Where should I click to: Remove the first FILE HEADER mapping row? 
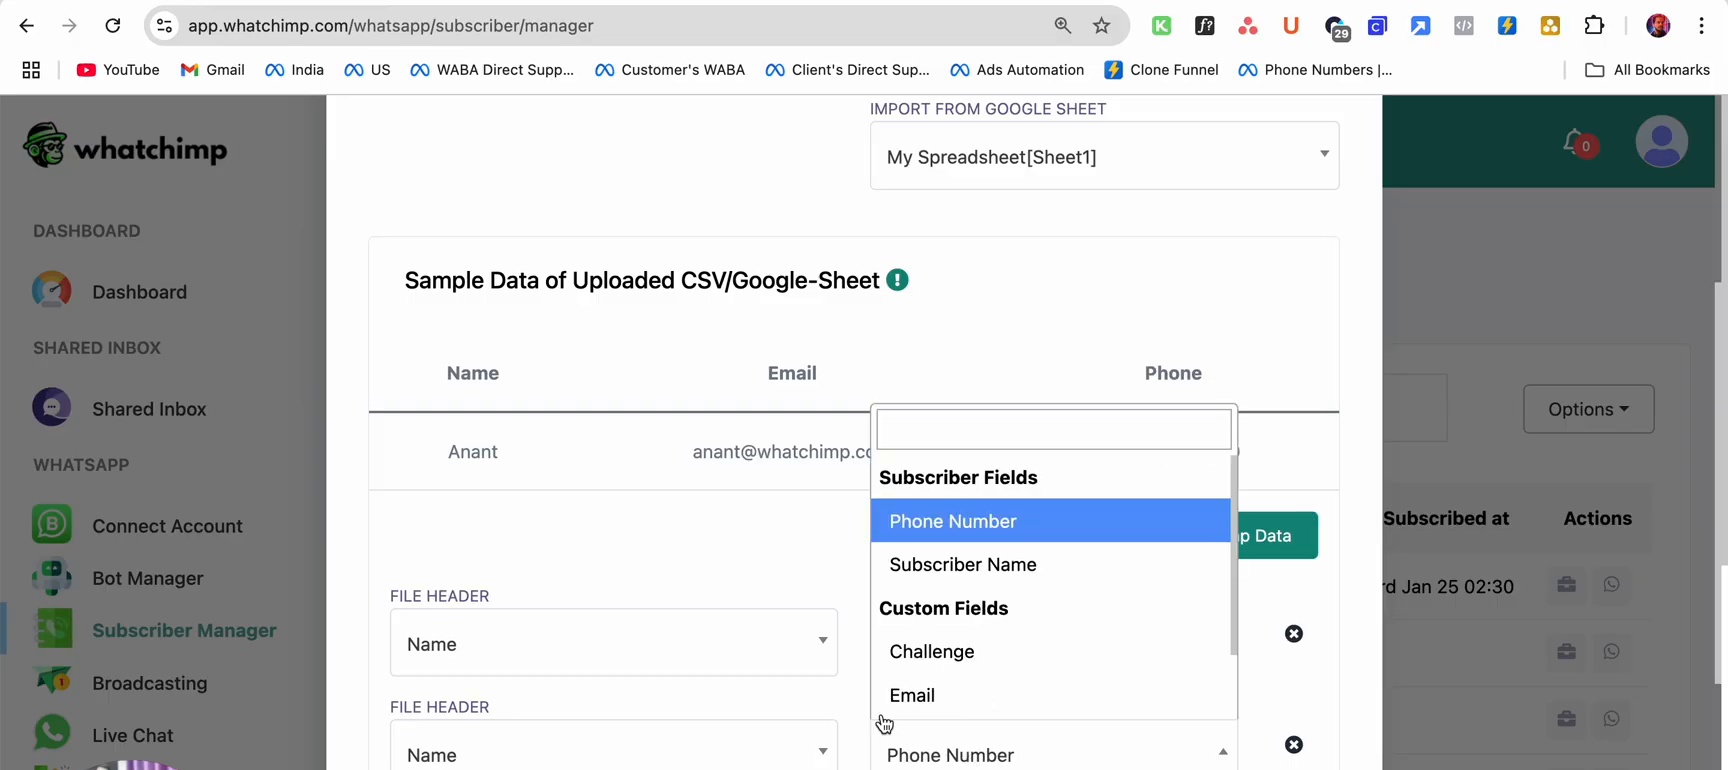point(1294,634)
